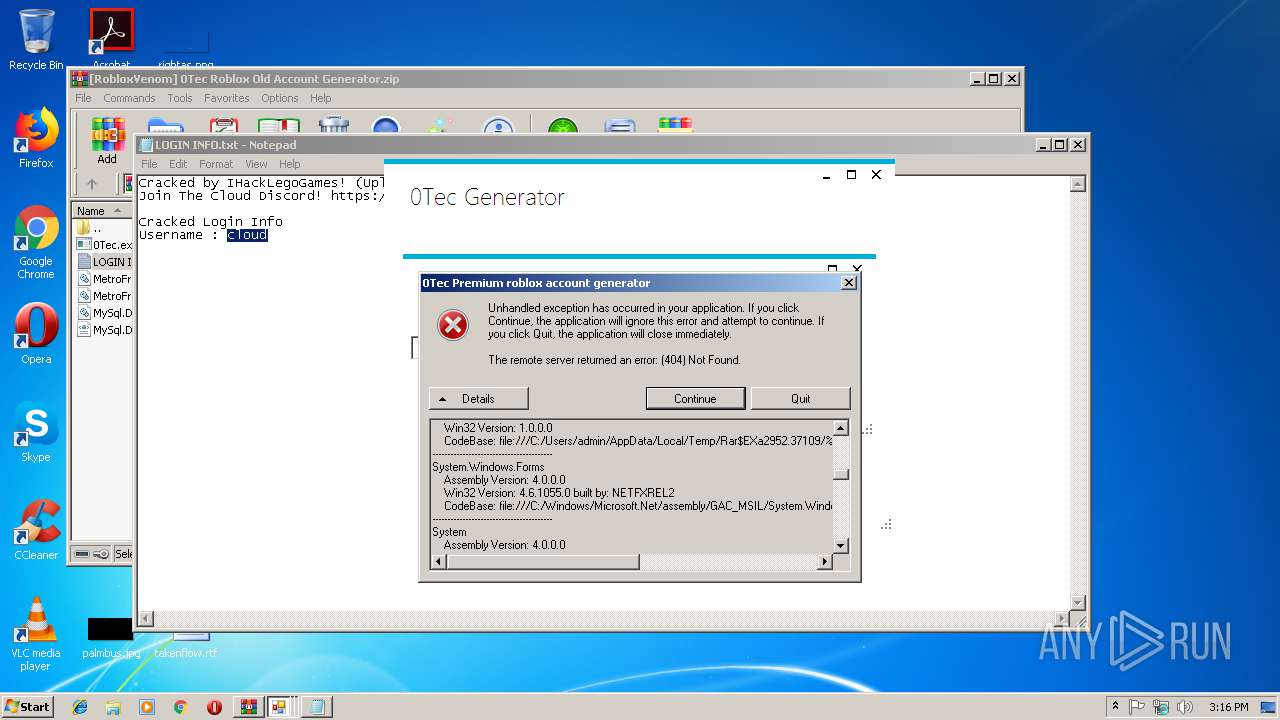Show hidden tray icons arrow

[x=1116, y=707]
